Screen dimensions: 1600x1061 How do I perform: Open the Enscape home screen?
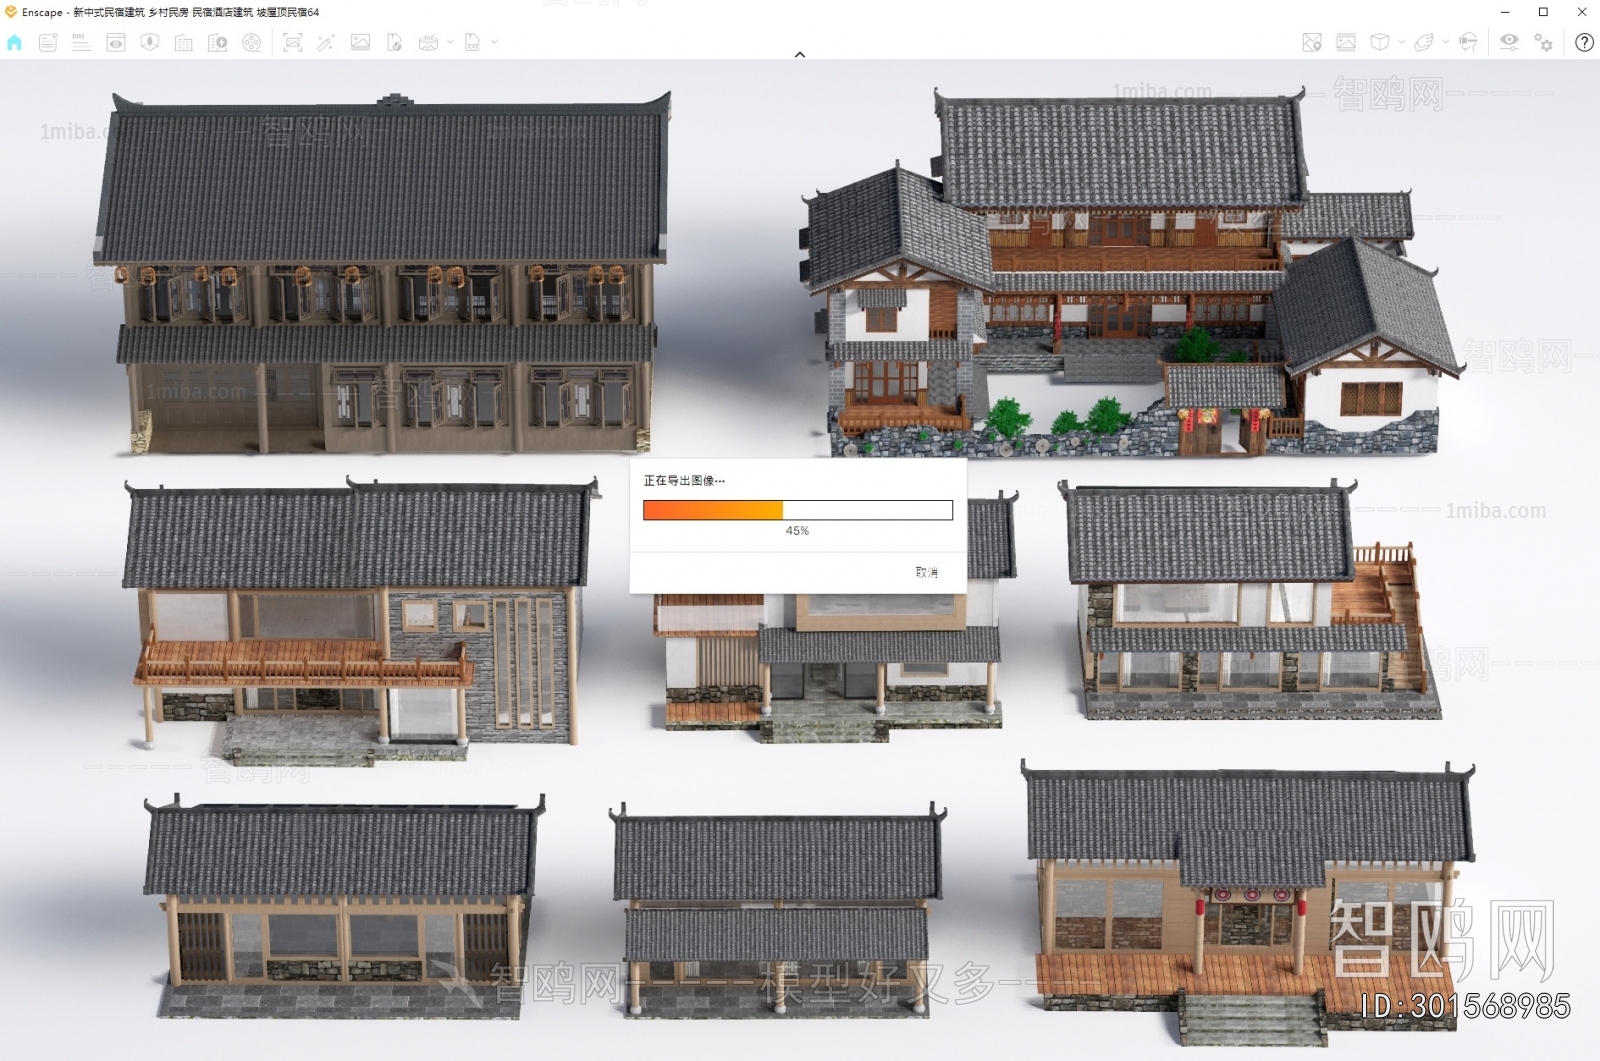[x=14, y=43]
